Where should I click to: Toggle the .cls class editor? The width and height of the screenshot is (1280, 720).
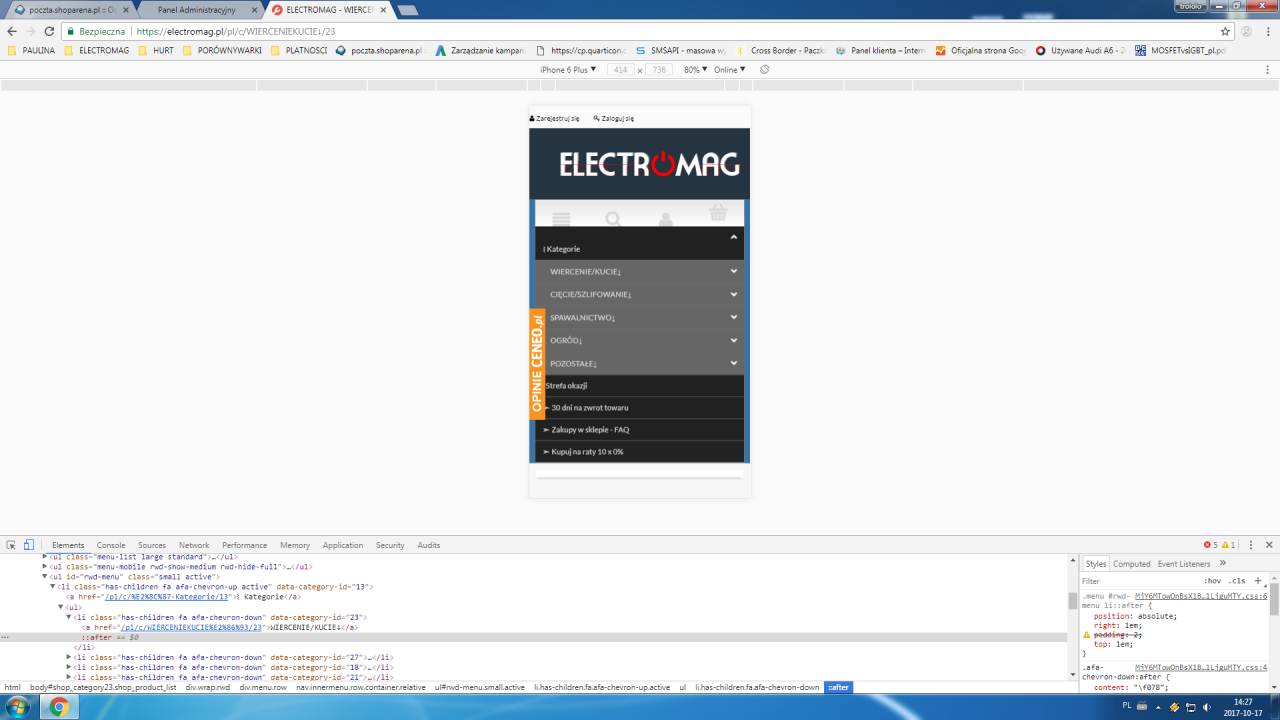[x=1237, y=581]
